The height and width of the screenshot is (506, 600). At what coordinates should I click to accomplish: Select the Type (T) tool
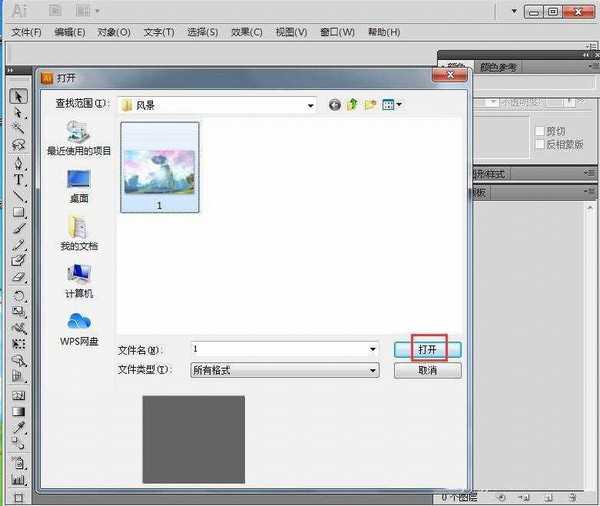(18, 179)
